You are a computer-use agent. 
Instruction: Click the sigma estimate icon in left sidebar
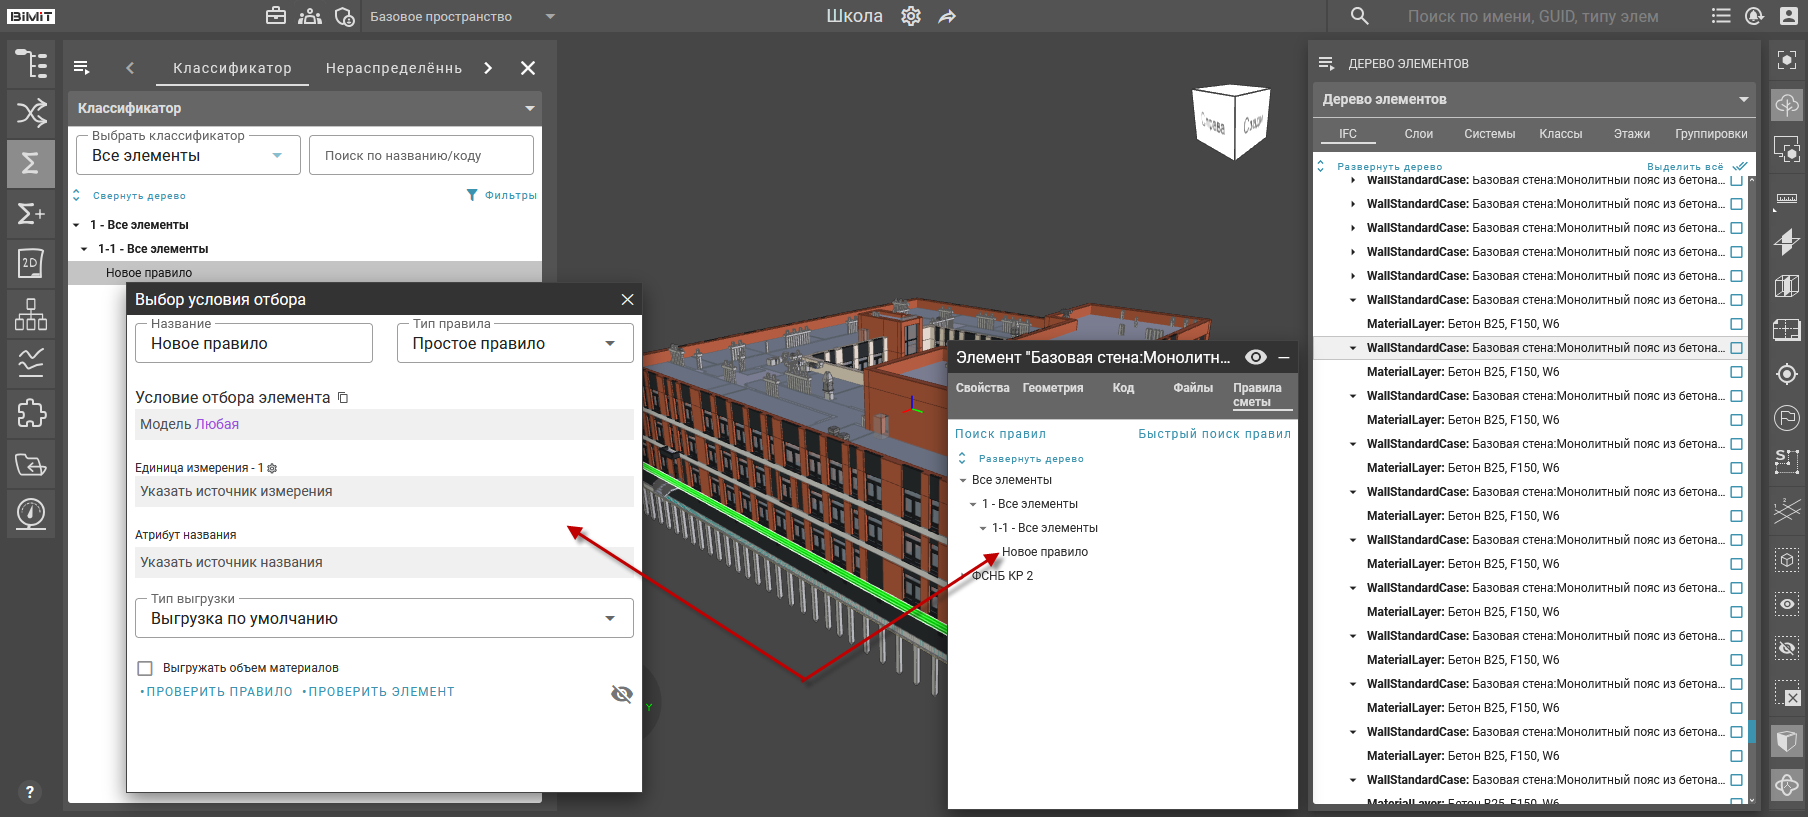pos(30,163)
